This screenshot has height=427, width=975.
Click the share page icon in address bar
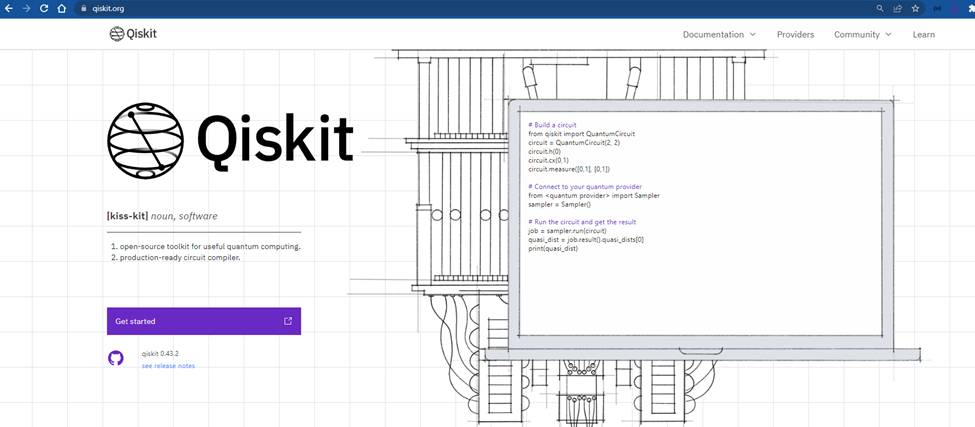click(897, 8)
